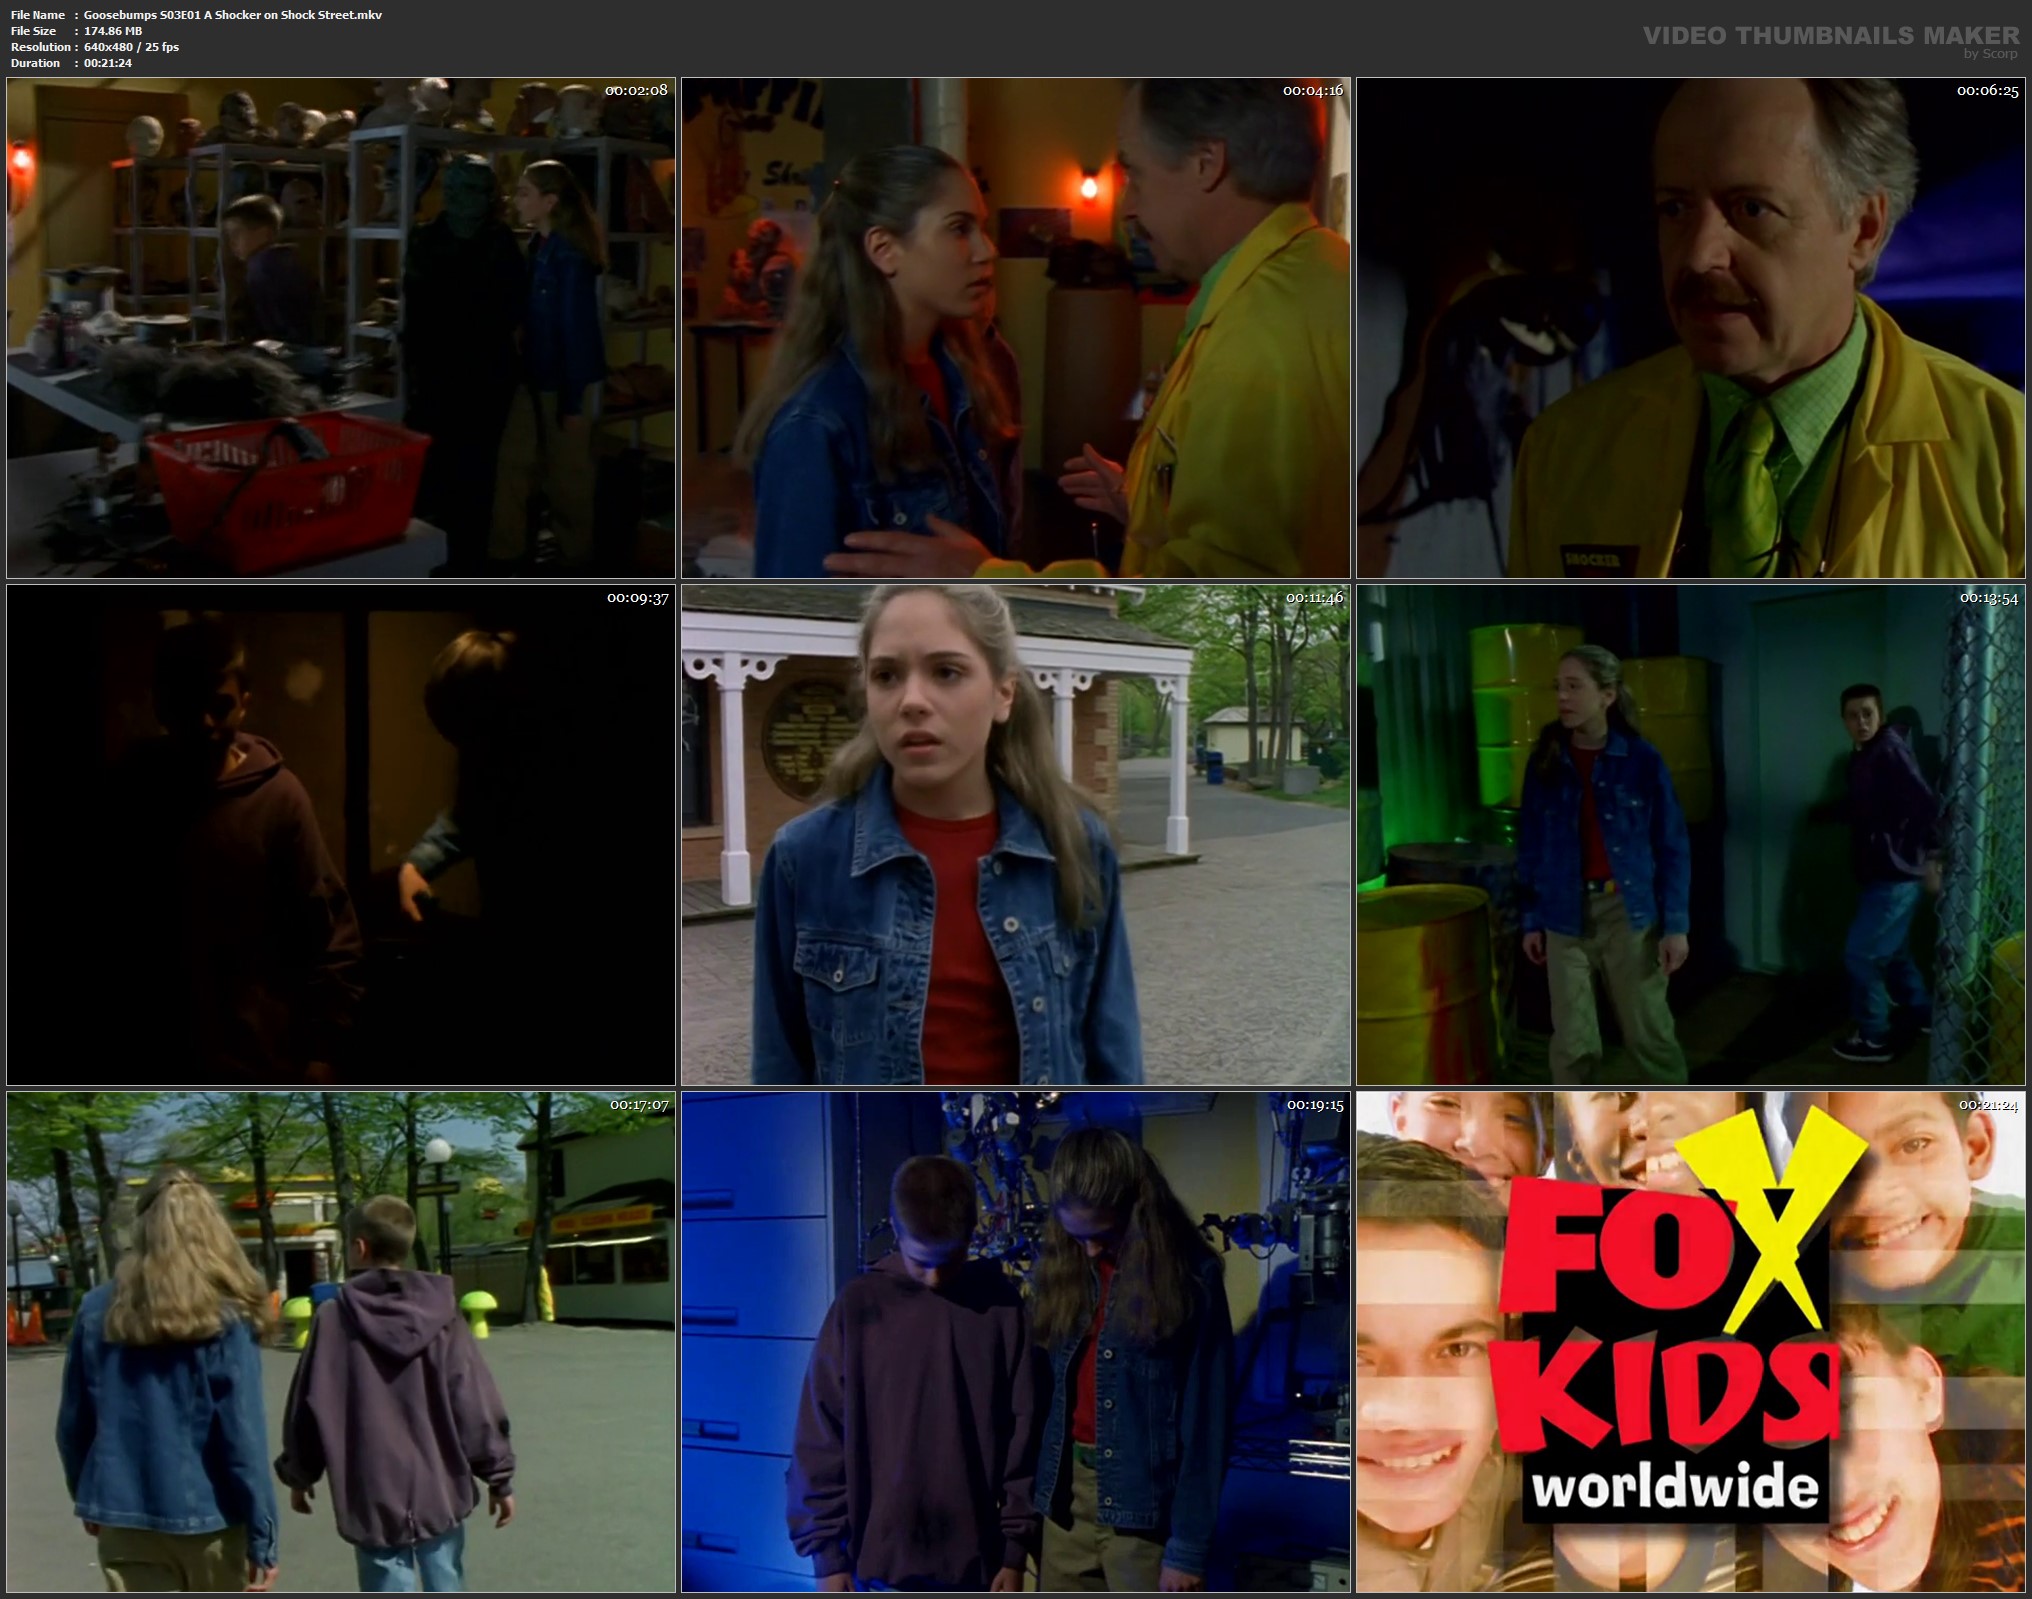Click the 640x480 / 25 fps resolution value
2032x1599 pixels.
click(x=131, y=47)
